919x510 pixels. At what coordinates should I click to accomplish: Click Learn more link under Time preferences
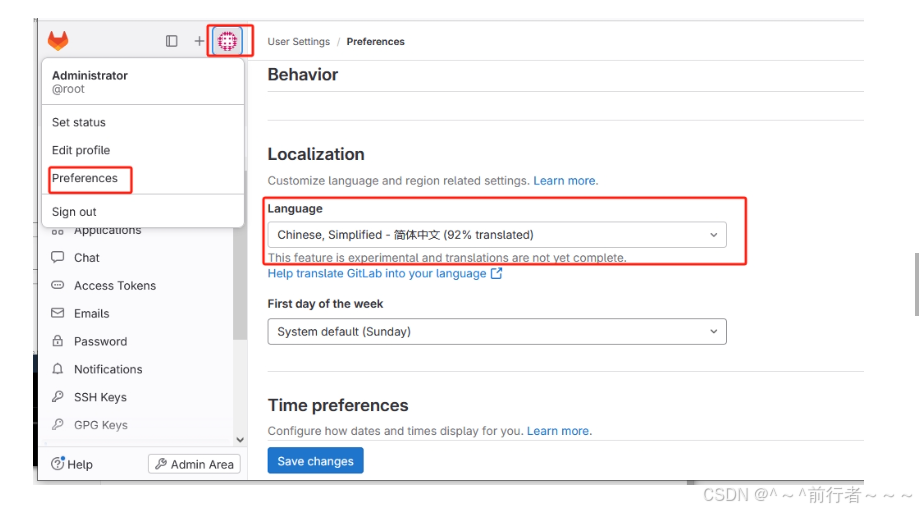click(558, 431)
